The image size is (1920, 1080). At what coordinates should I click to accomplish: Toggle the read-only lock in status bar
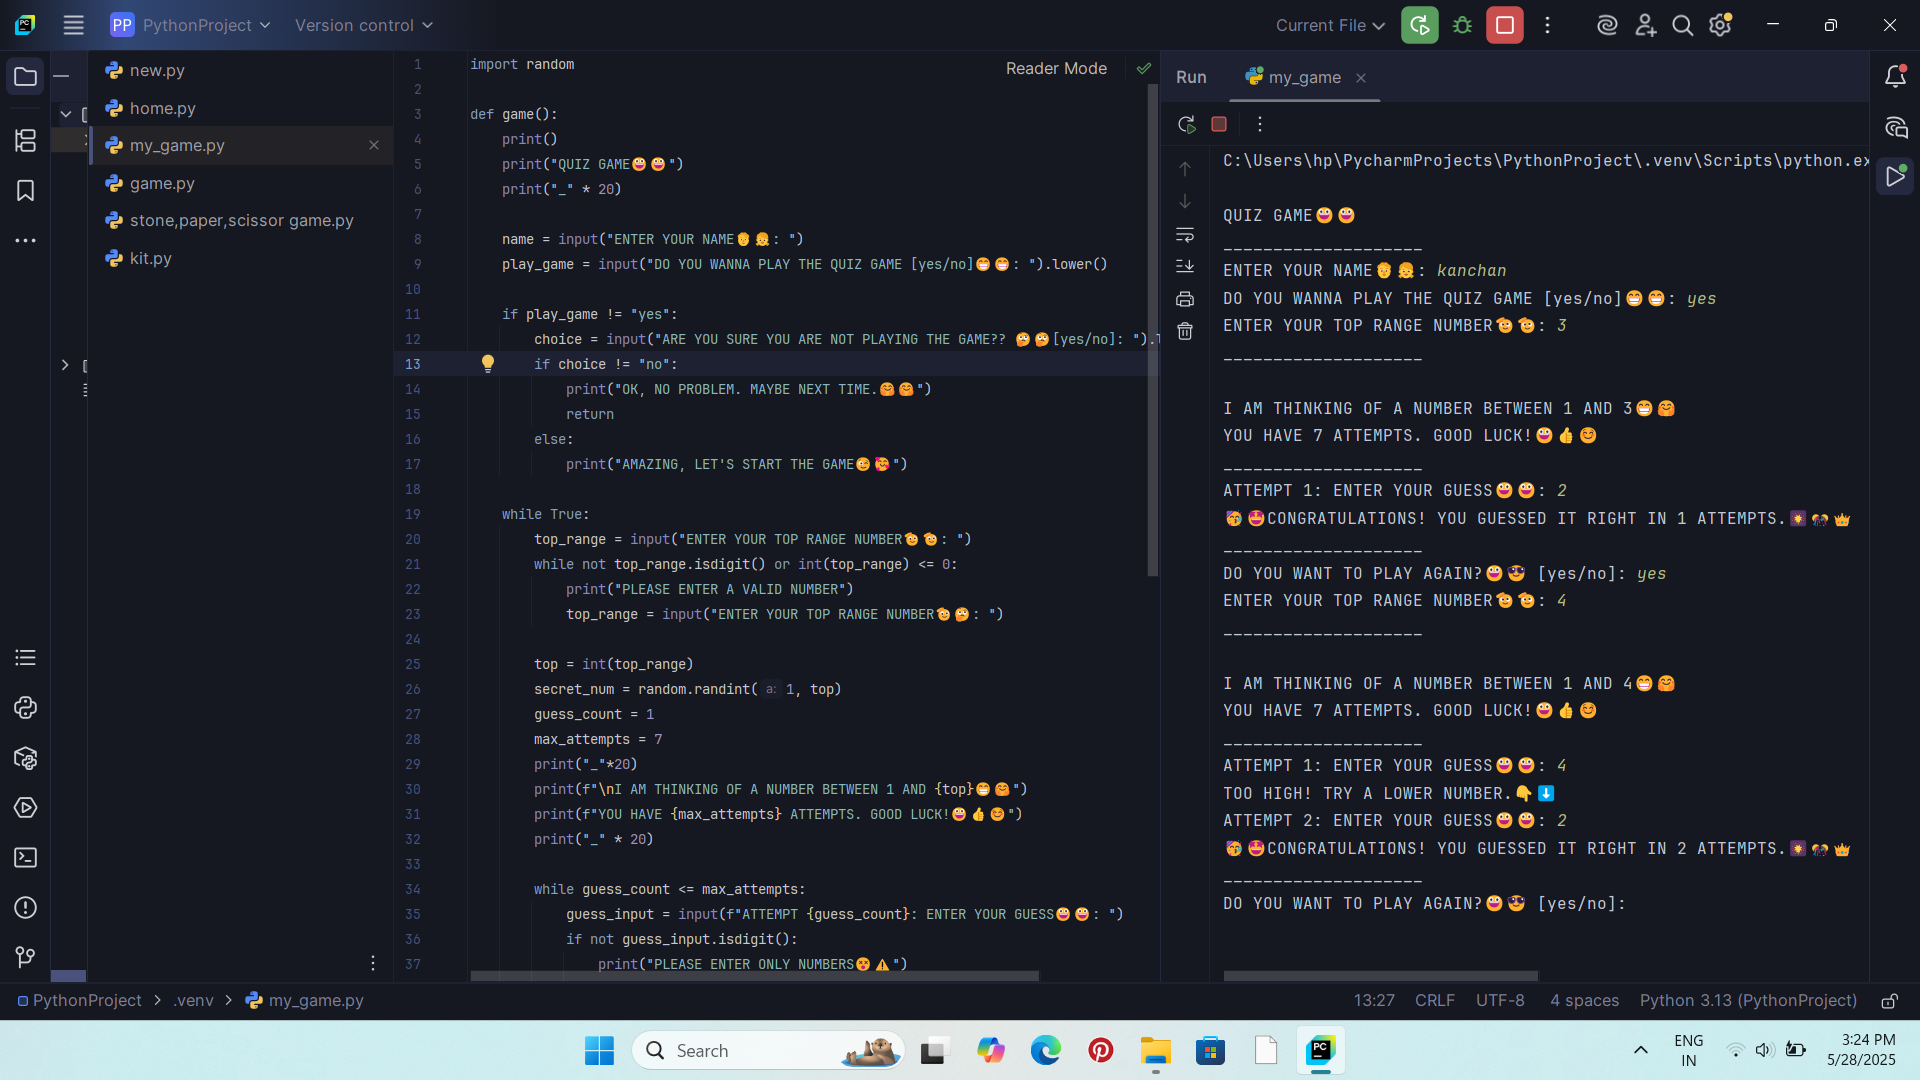(1889, 1001)
